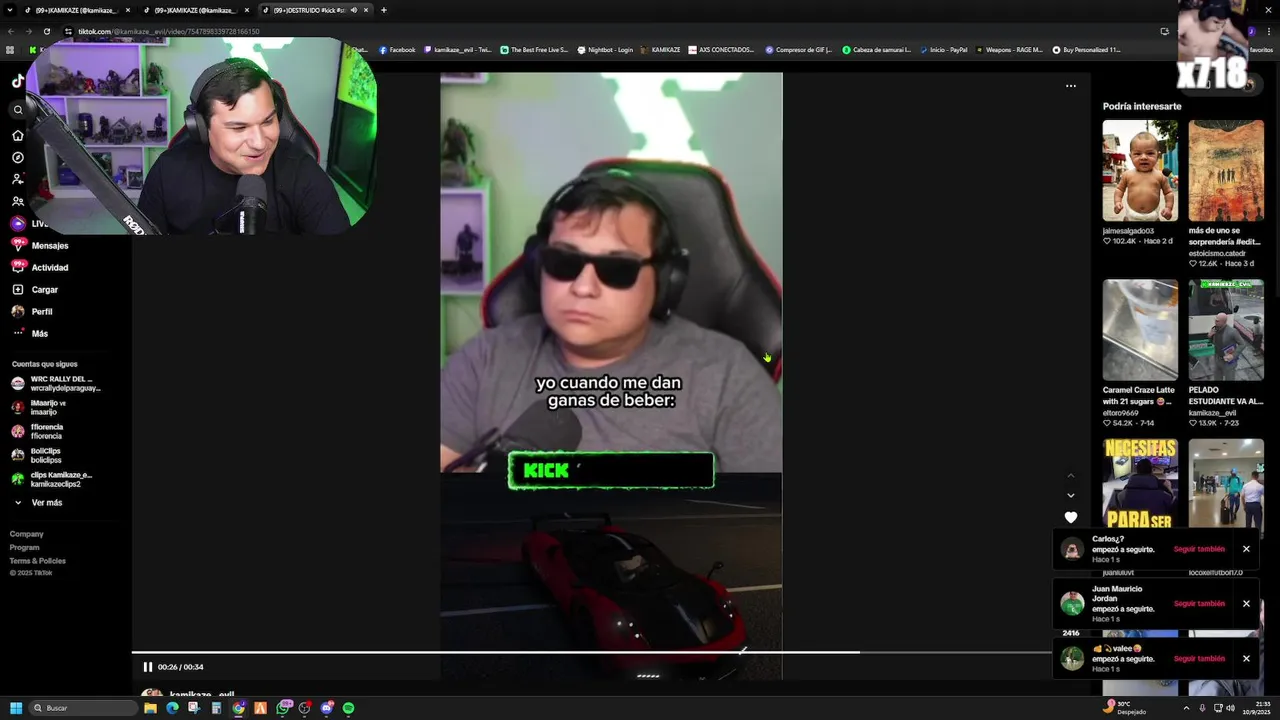
Task: Open followed account fflorencia
Action: point(38,431)
